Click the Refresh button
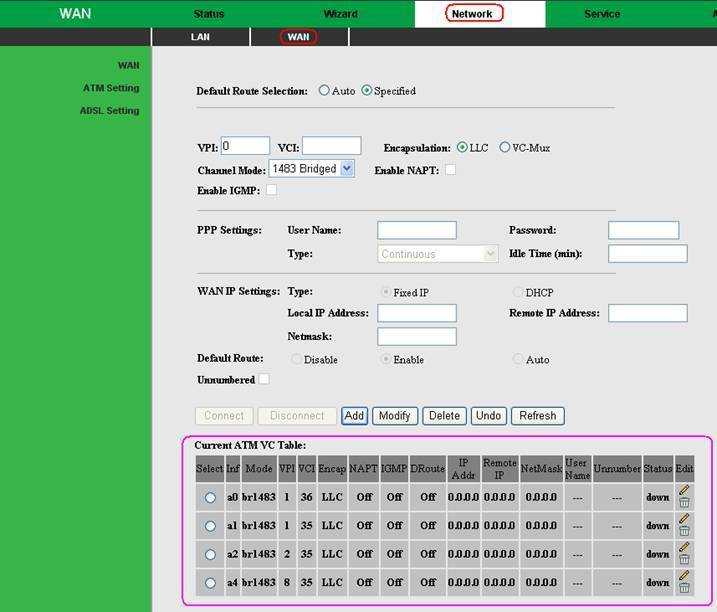 (537, 416)
